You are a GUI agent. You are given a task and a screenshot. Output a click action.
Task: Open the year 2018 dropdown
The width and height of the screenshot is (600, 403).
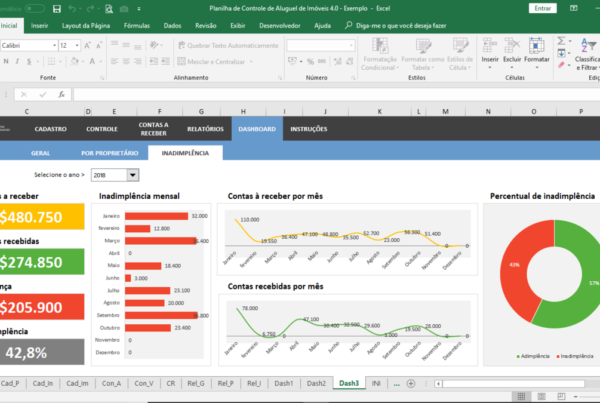(x=133, y=175)
